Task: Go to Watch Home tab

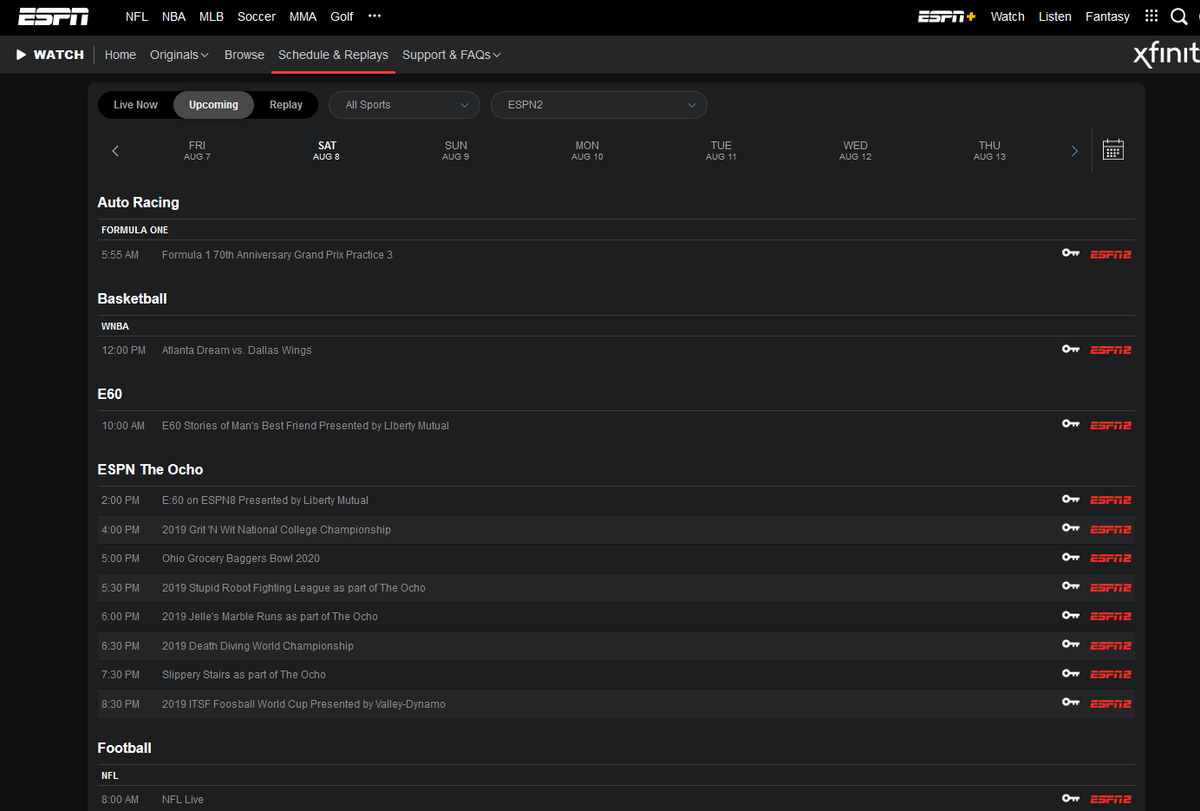Action: [x=120, y=55]
